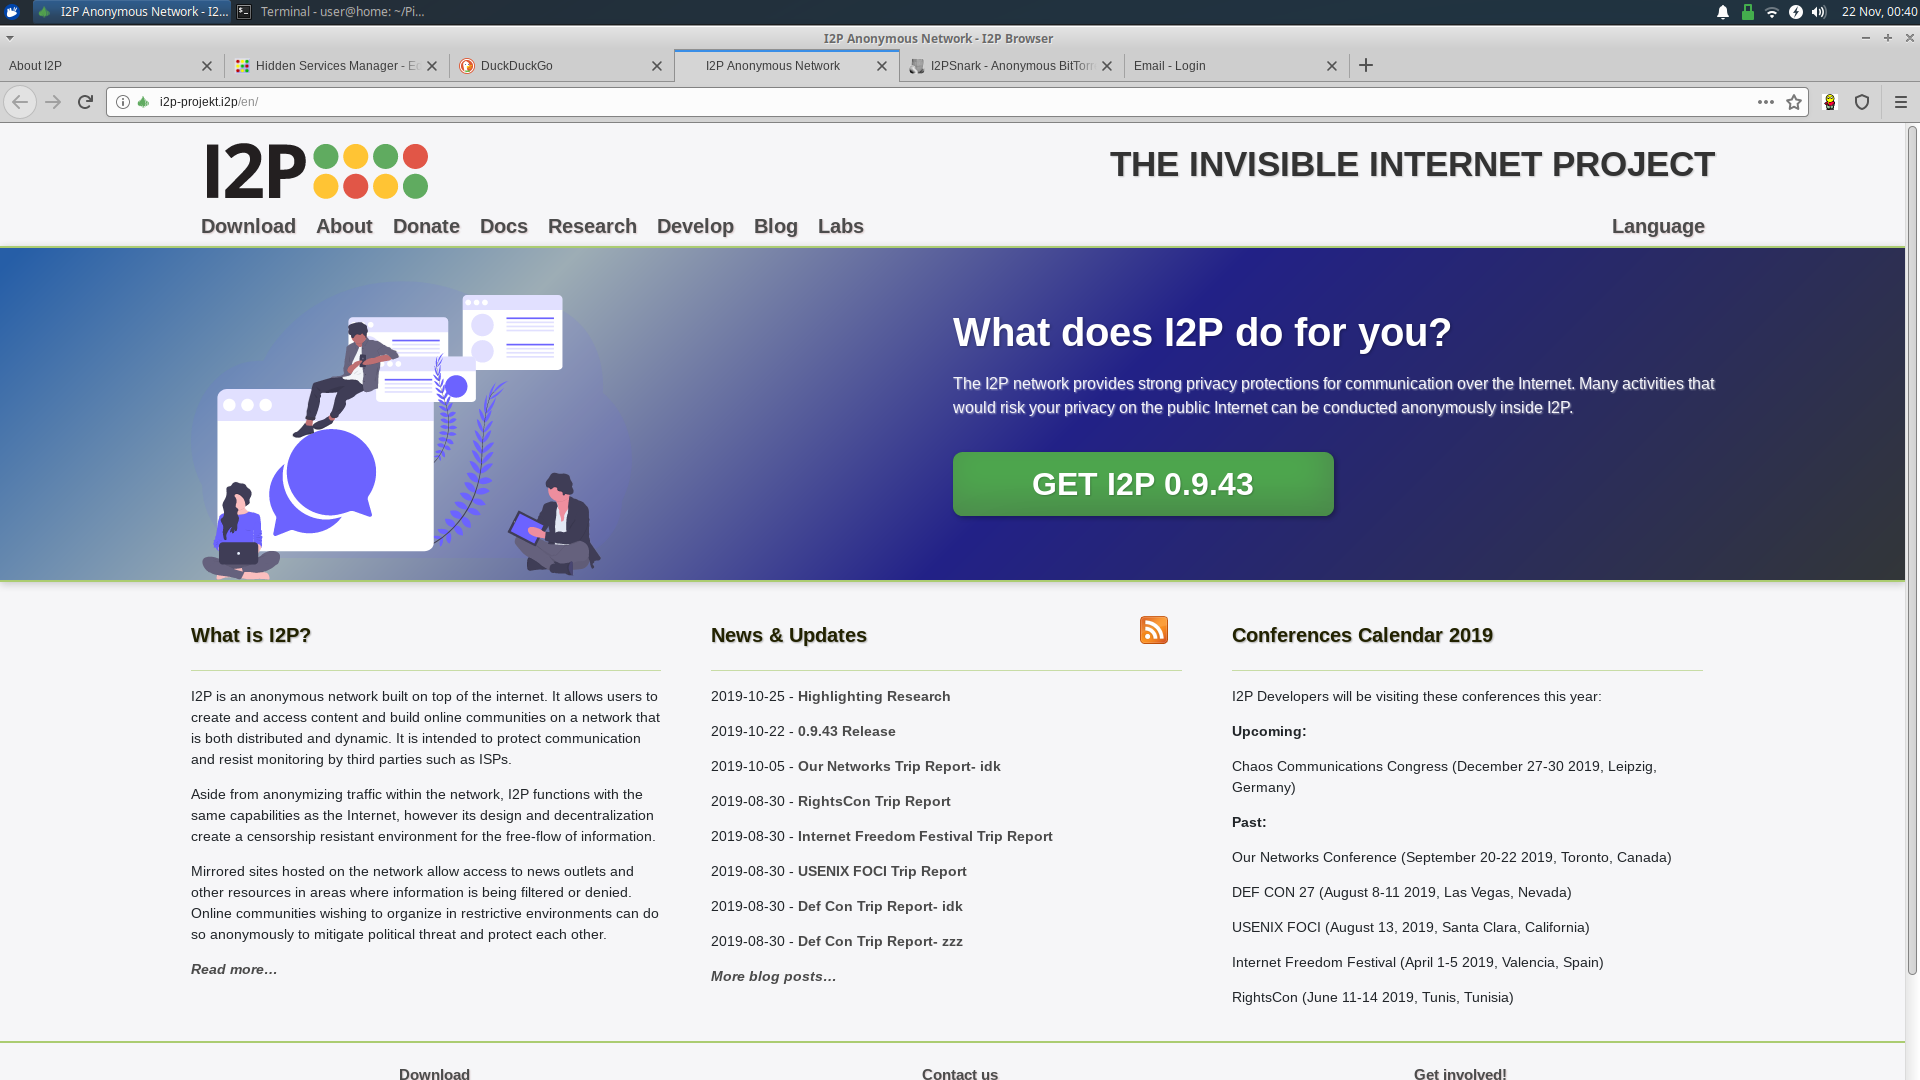Viewport: 1920px width, 1080px height.
Task: Open the Develop menu item
Action: pos(695,226)
